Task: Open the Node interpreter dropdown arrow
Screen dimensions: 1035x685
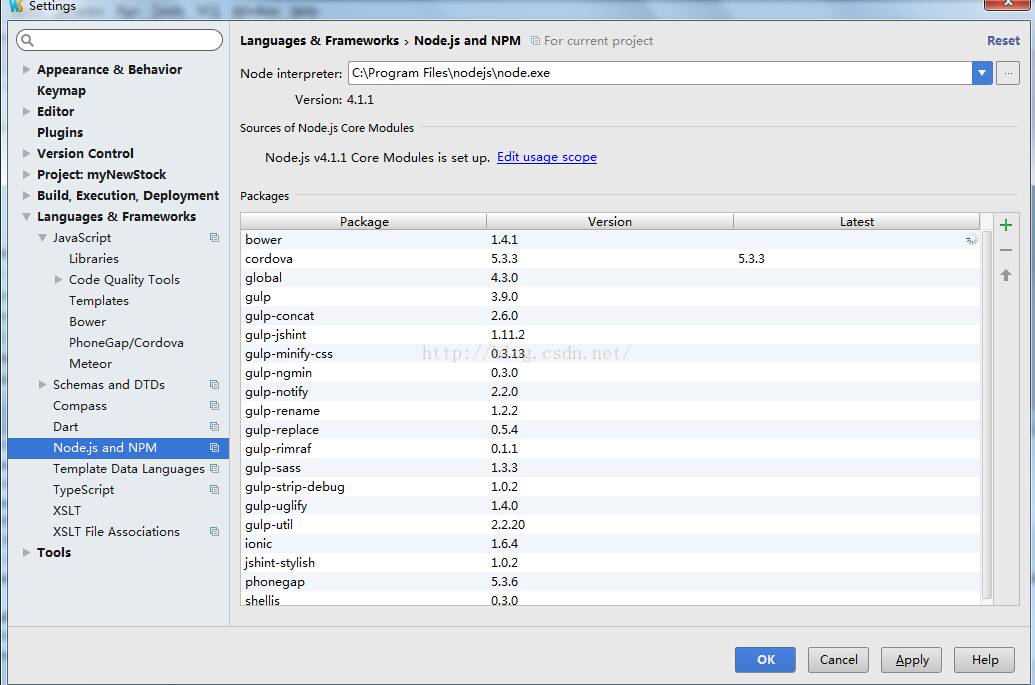Action: pos(982,73)
